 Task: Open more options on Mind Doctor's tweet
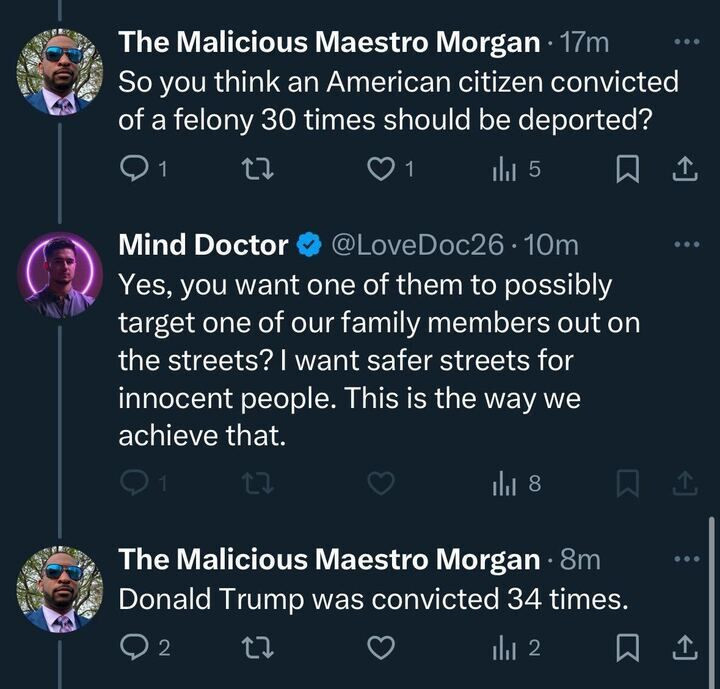687,244
